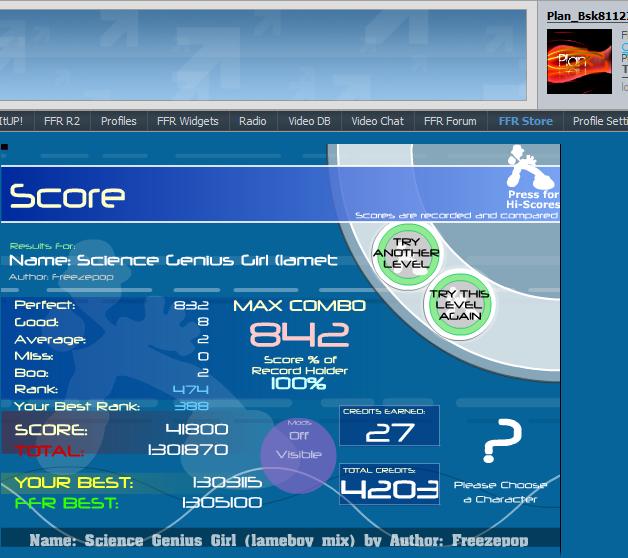The width and height of the screenshot is (628, 558).
Task: Click the Please Choose a Character text
Action: [x=500, y=492]
